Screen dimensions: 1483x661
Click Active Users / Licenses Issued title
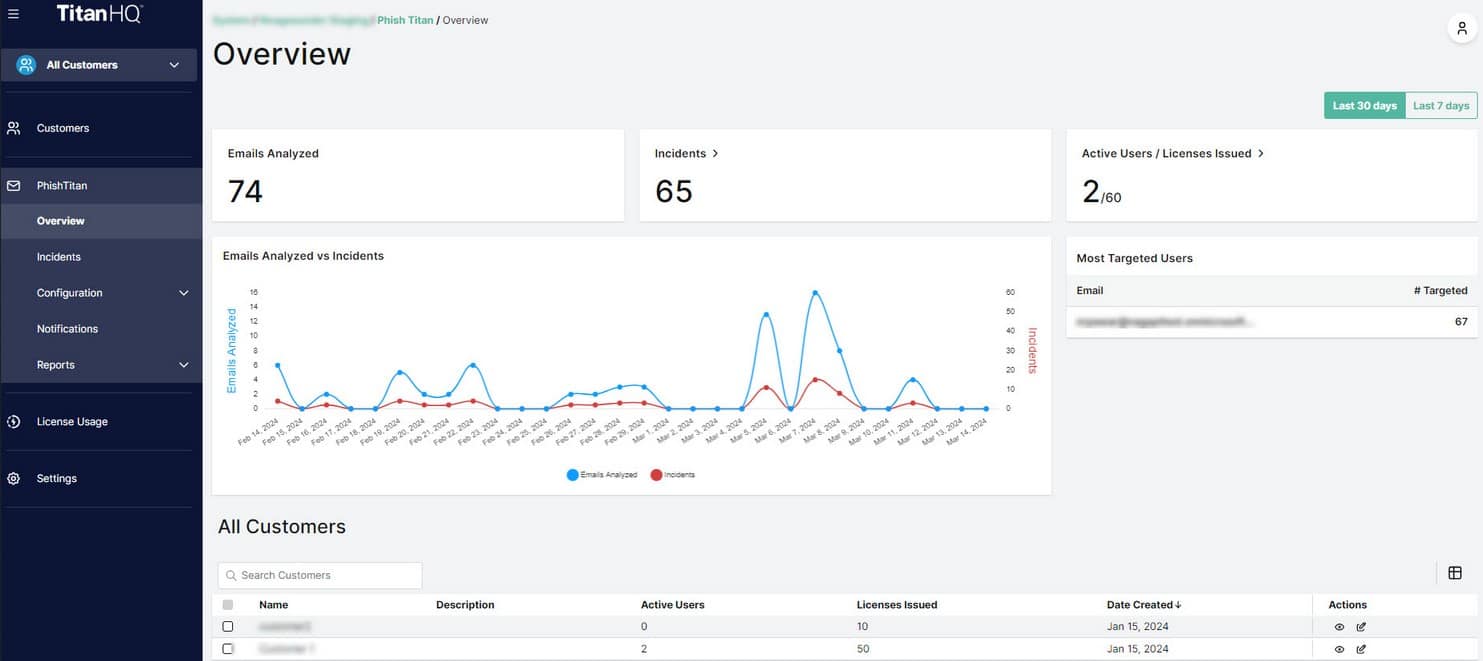(x=1166, y=154)
